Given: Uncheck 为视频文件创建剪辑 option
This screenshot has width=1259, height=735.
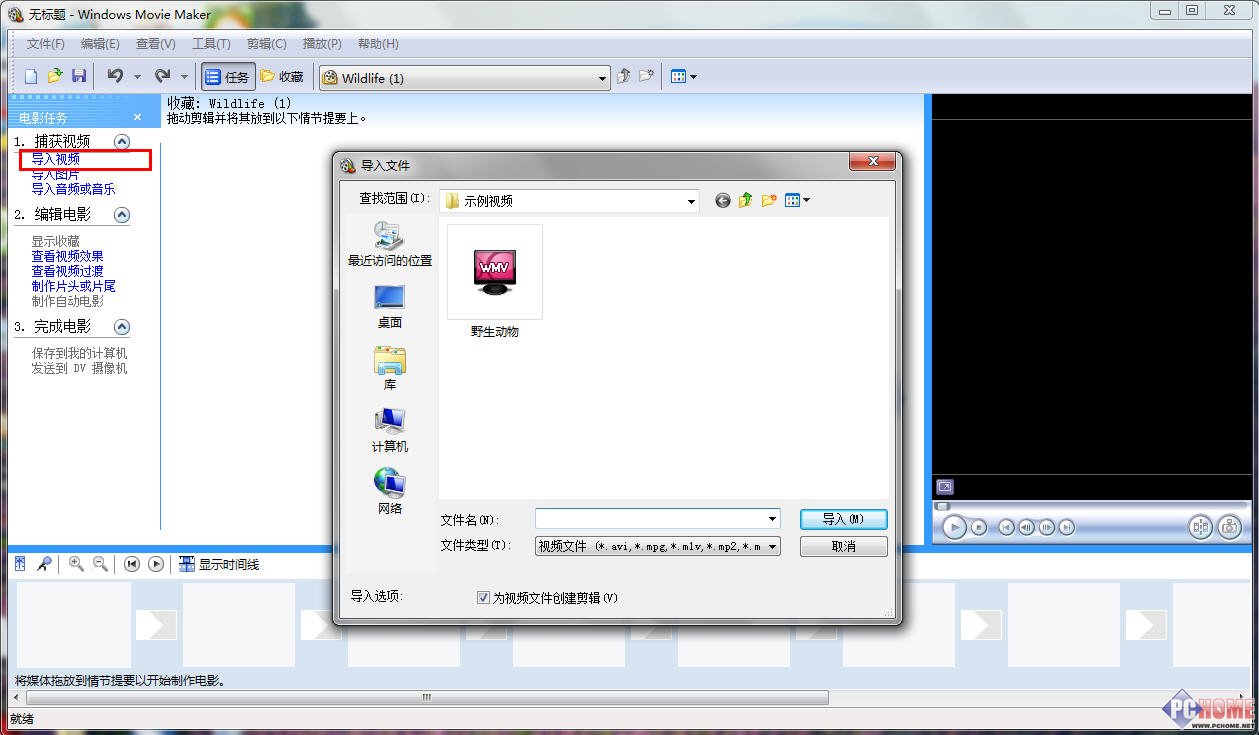Looking at the screenshot, I should [x=482, y=597].
